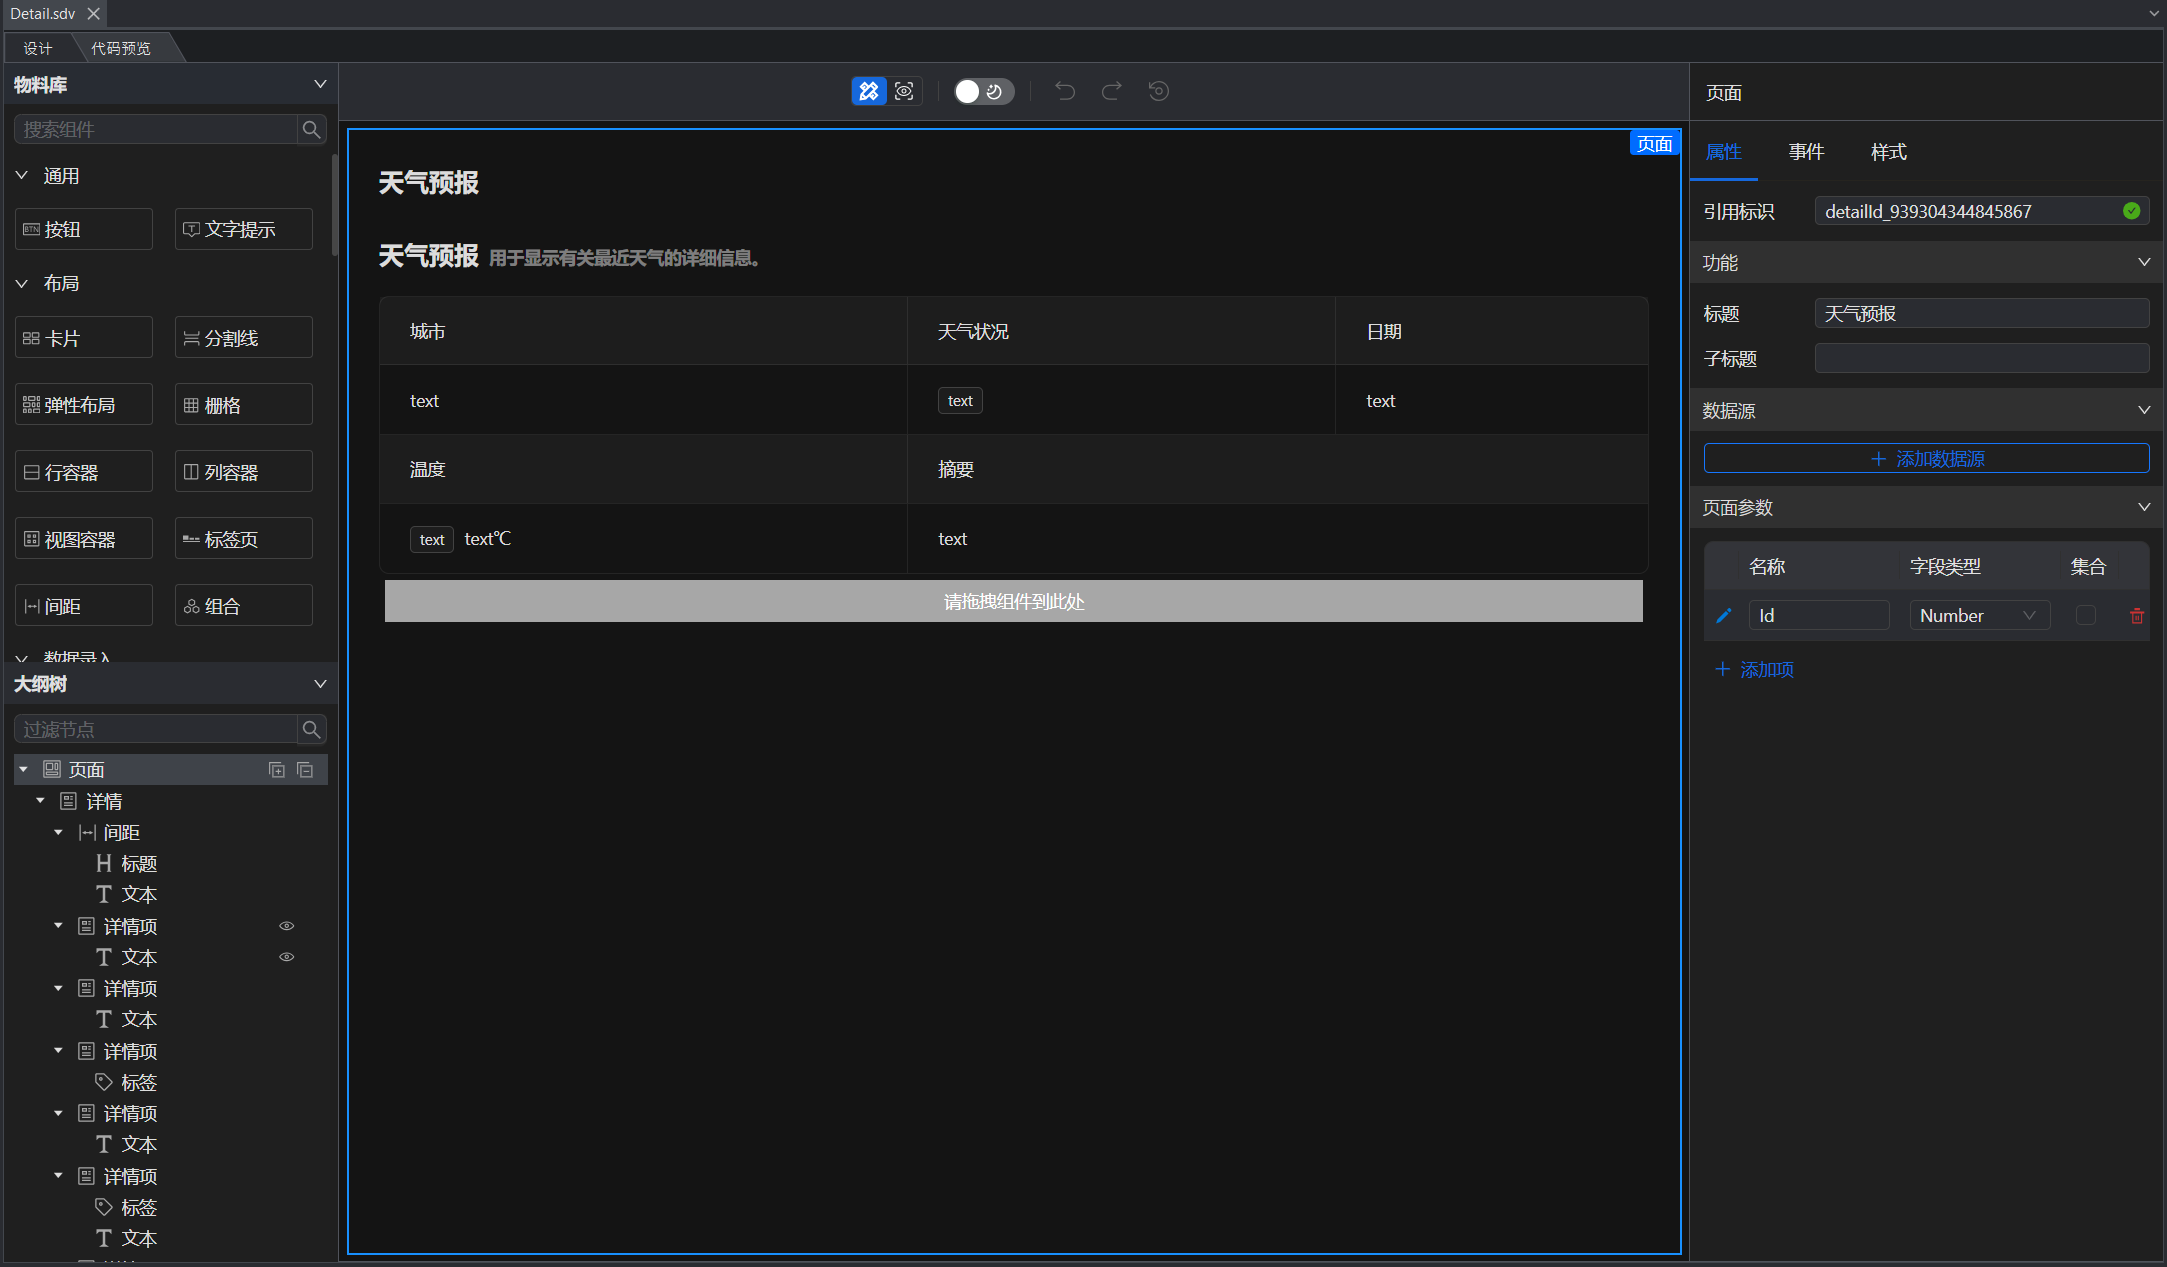The image size is (2167, 1267).
Task: Select the 标签页 component
Action: tap(244, 539)
